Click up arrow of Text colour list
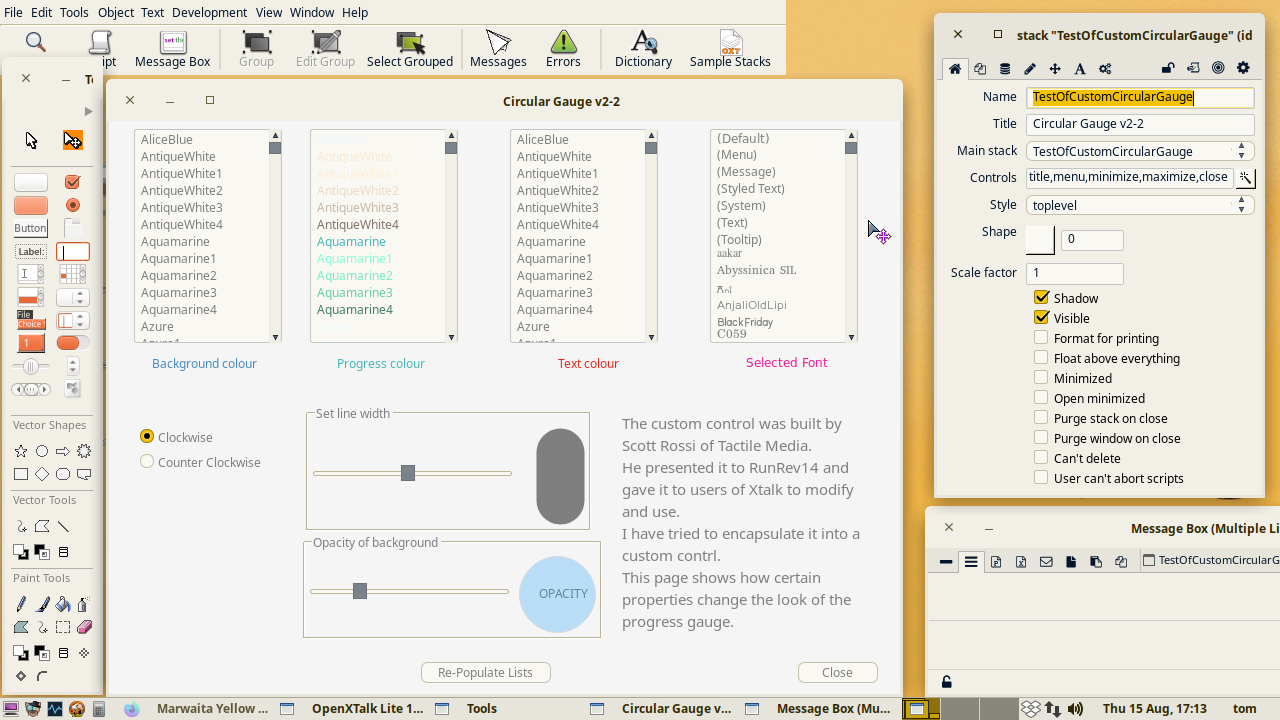1280x720 pixels. 651,135
